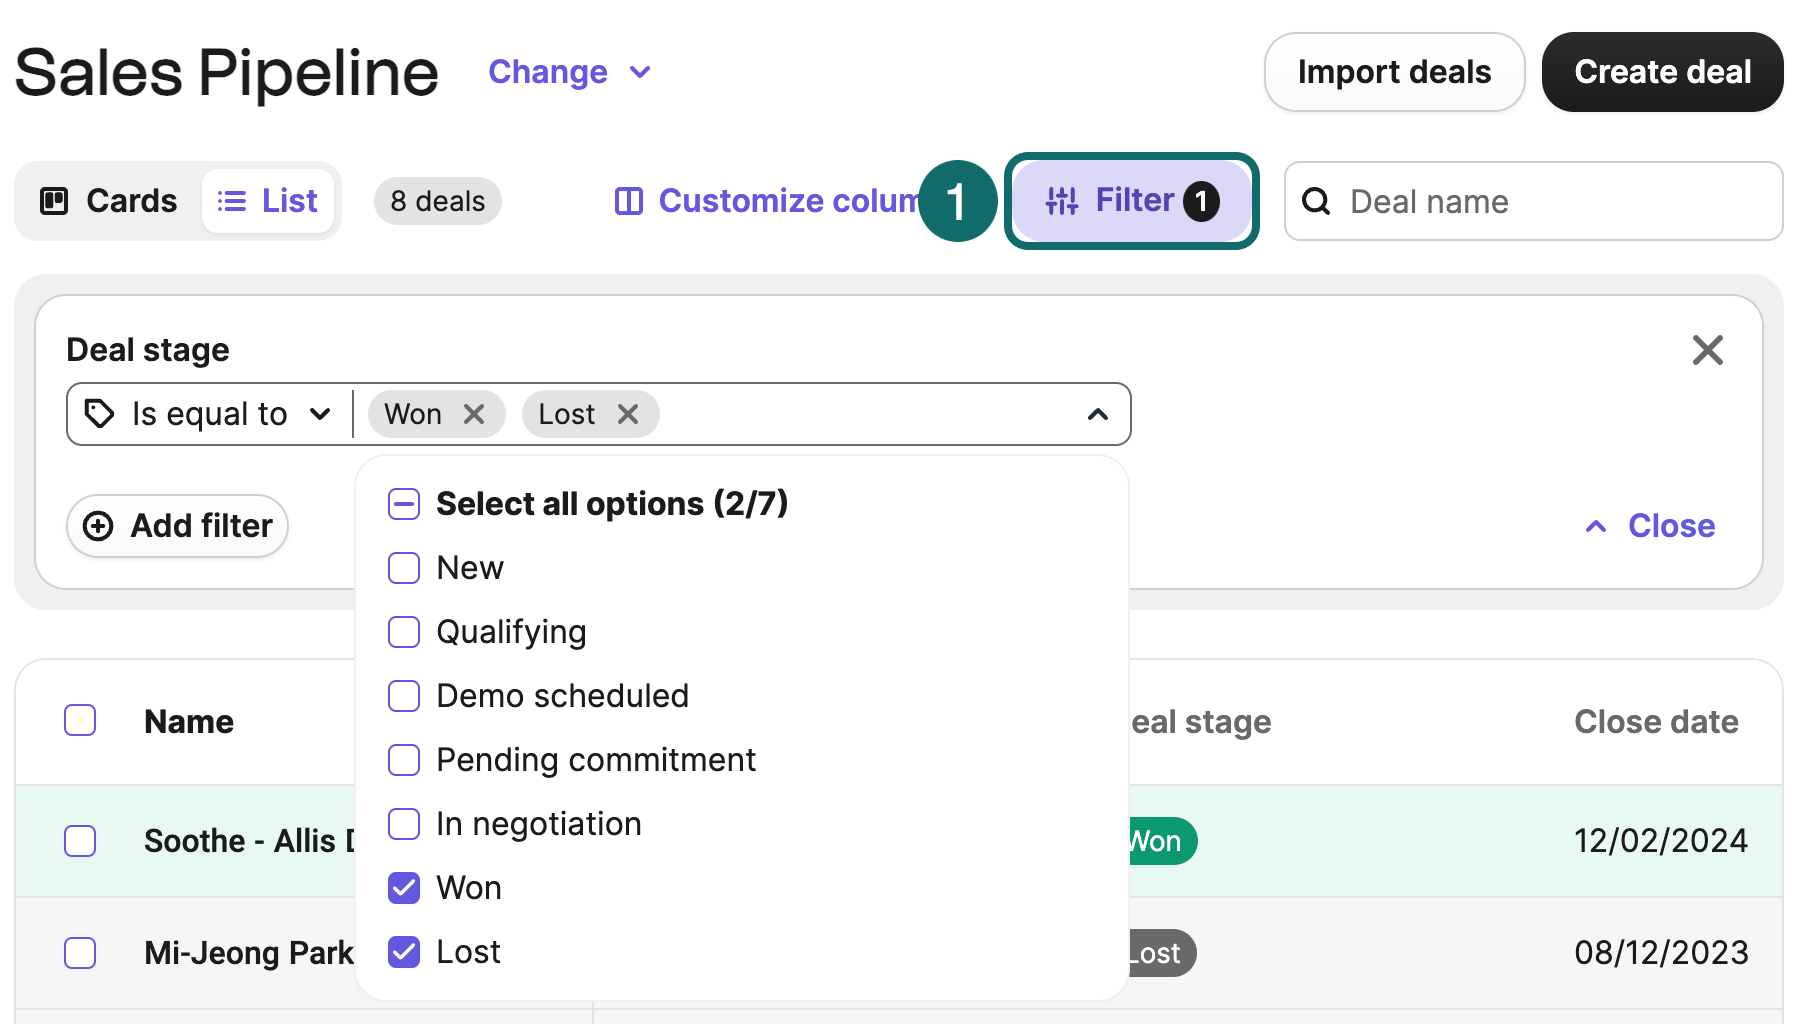Switch to List view
This screenshot has width=1810, height=1024.
tap(268, 201)
